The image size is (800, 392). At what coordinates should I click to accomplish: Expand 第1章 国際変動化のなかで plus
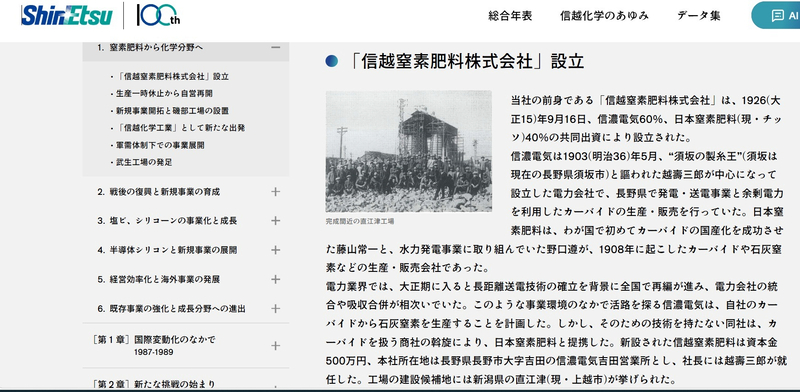click(276, 346)
